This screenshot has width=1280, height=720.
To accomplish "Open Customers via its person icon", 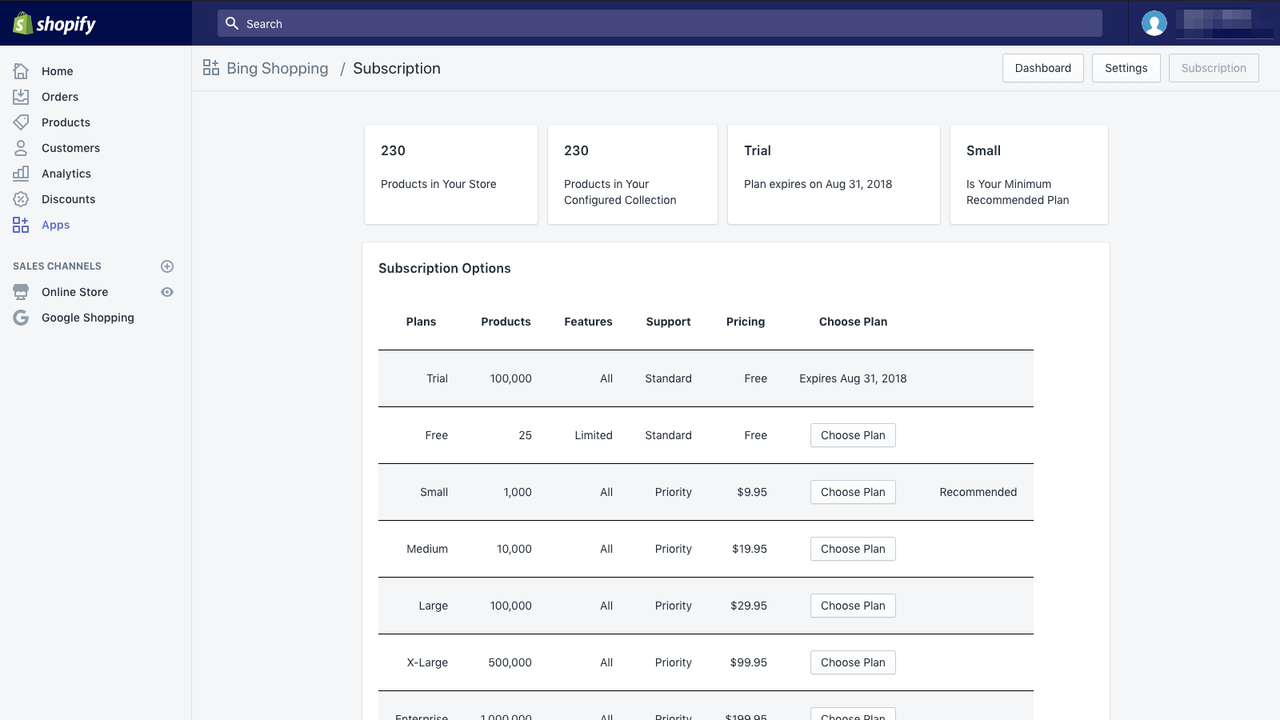I will click(x=21, y=148).
